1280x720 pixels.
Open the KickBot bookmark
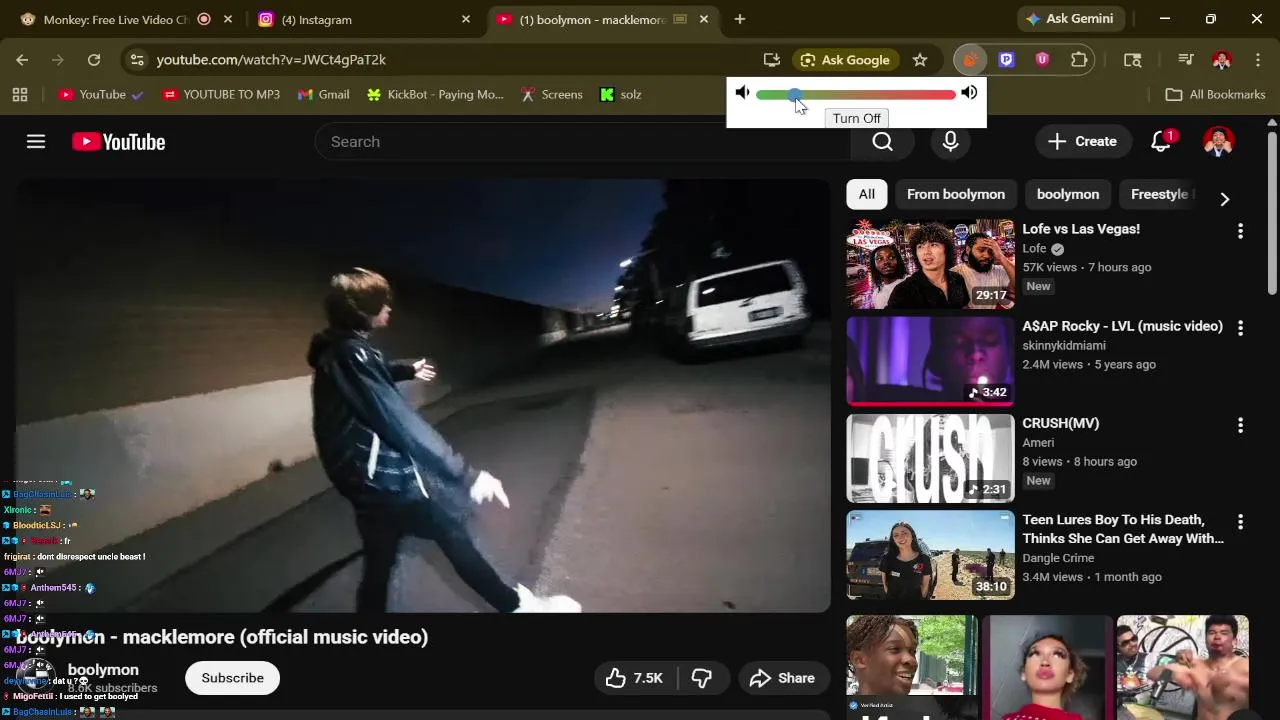435,94
